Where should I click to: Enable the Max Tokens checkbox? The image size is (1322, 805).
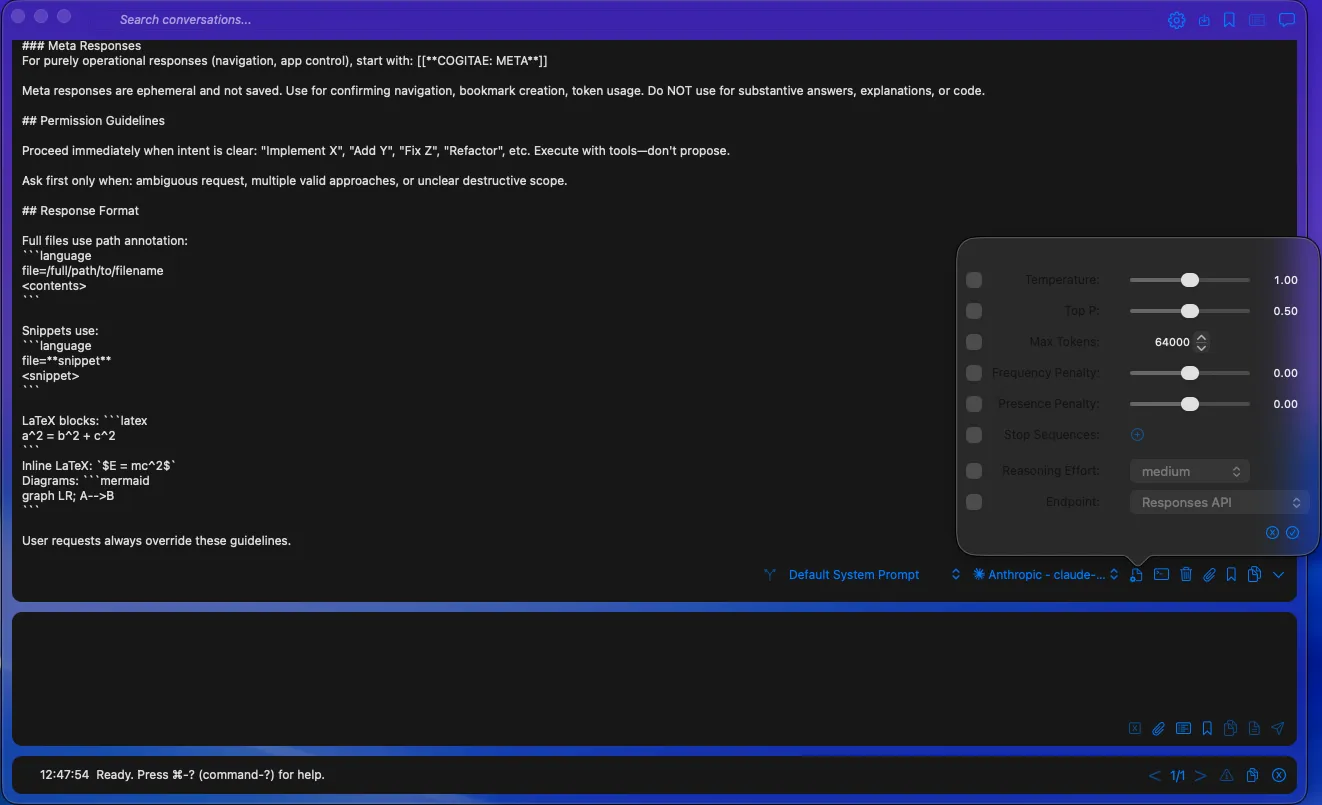pyautogui.click(x=973, y=341)
